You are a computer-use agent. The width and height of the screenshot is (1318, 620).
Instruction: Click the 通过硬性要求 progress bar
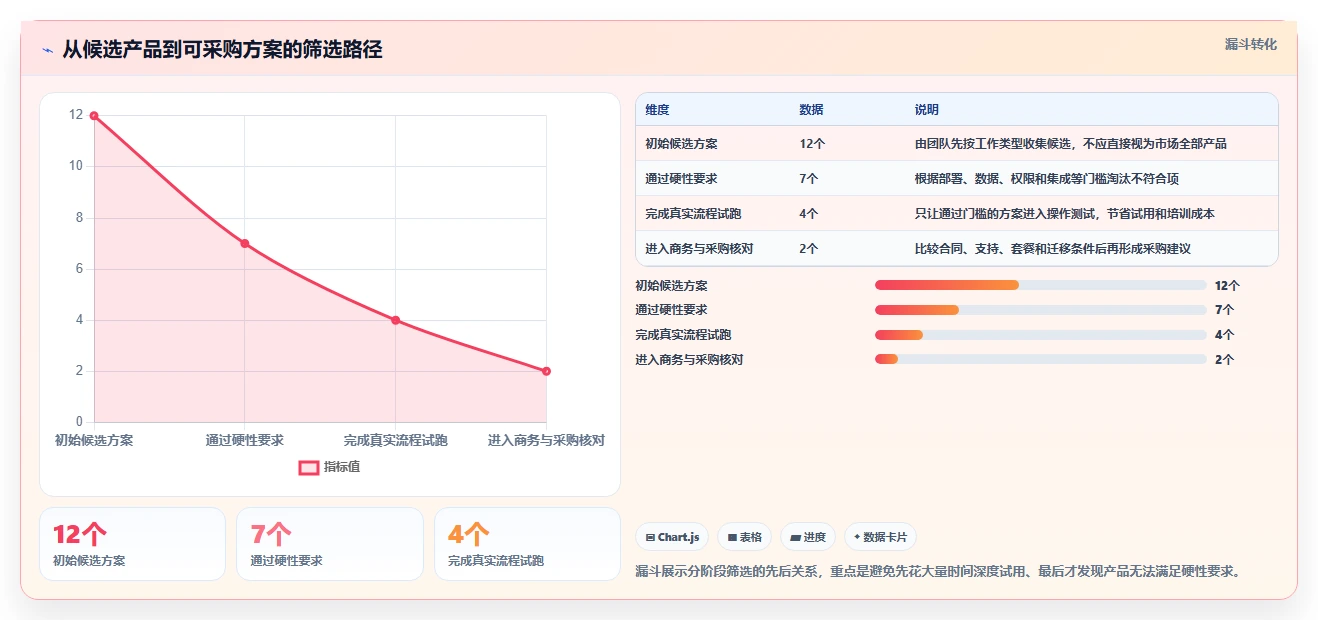click(1041, 310)
